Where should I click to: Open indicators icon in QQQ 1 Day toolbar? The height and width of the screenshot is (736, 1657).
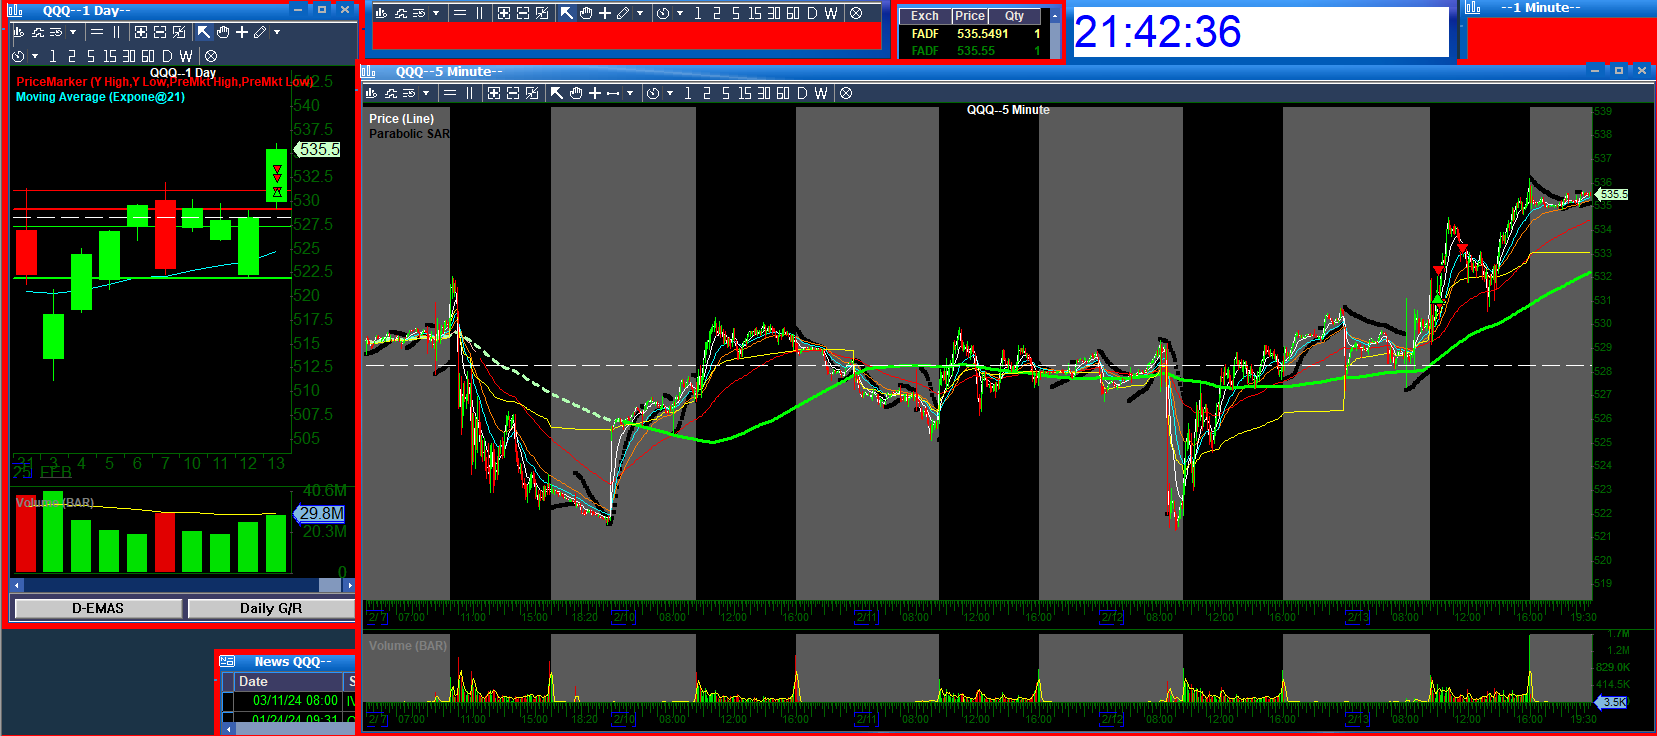38,32
